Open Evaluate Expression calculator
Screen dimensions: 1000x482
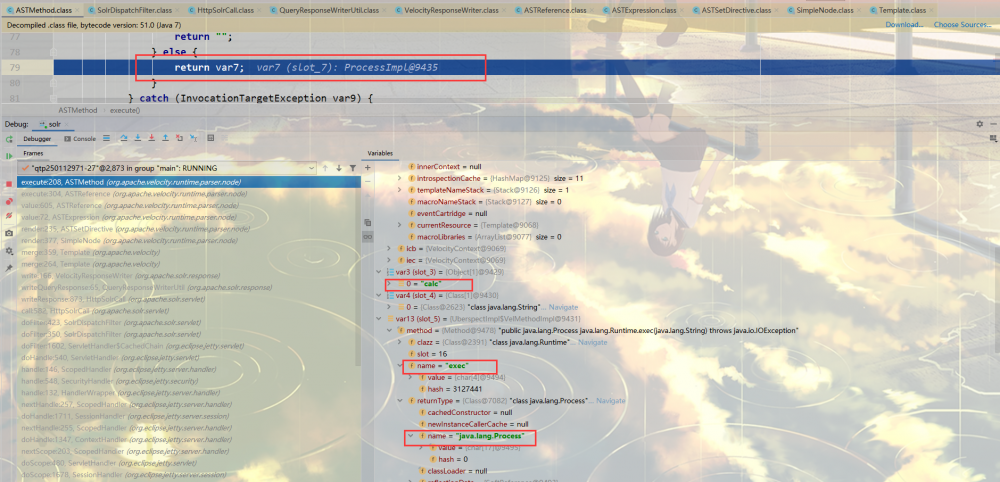click(210, 138)
